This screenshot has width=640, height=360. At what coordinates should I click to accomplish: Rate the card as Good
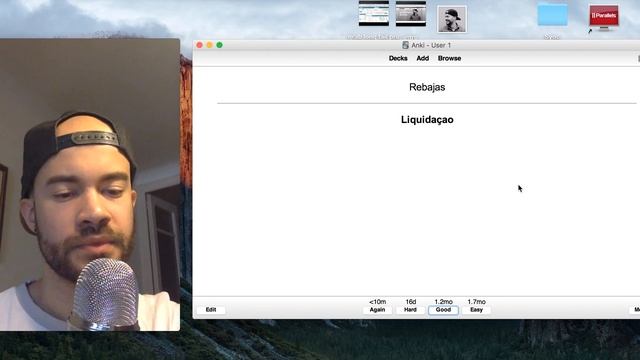tap(443, 310)
